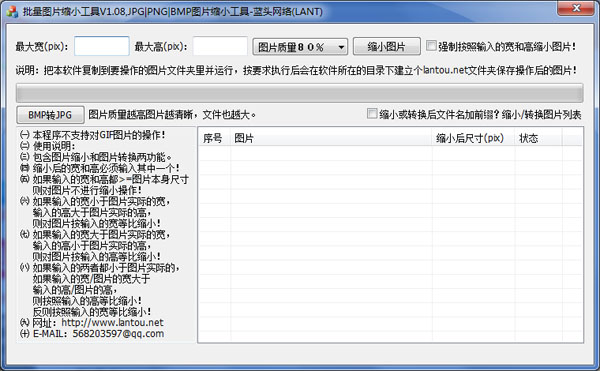
Task: Focus the 最大宽(pix) input field
Action: [102, 46]
